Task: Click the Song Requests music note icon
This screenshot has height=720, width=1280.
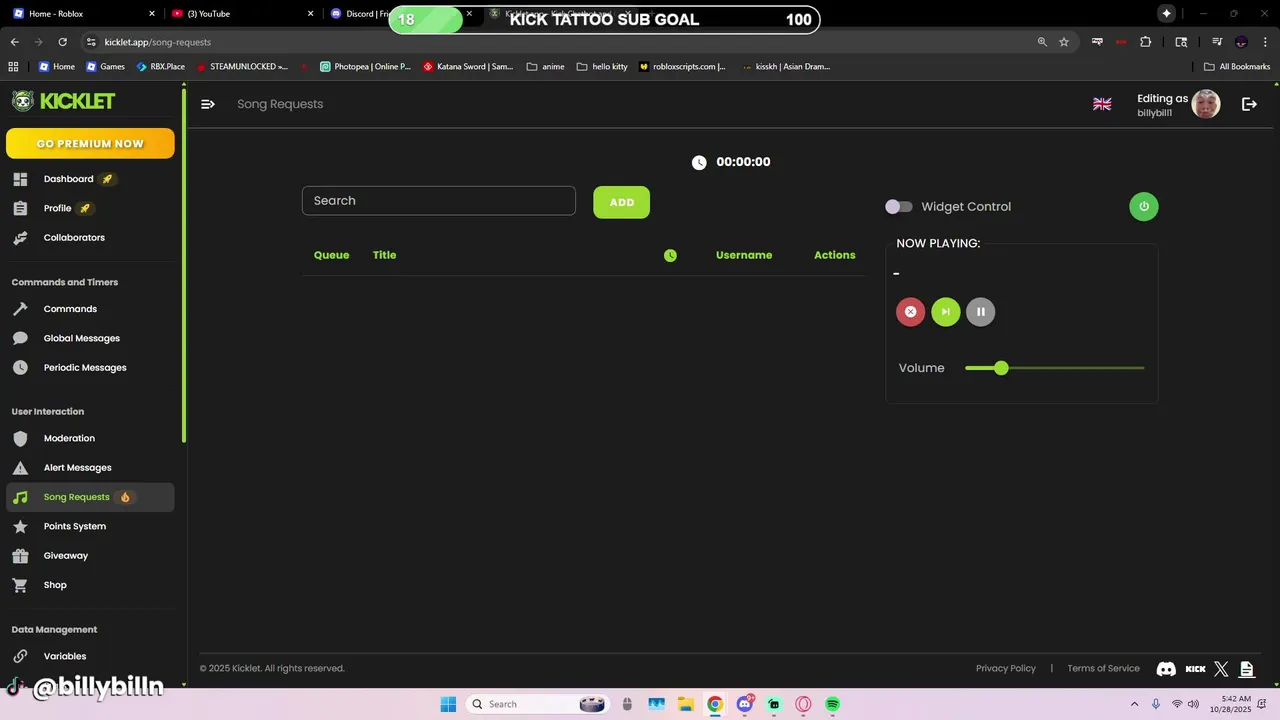Action: click(20, 497)
